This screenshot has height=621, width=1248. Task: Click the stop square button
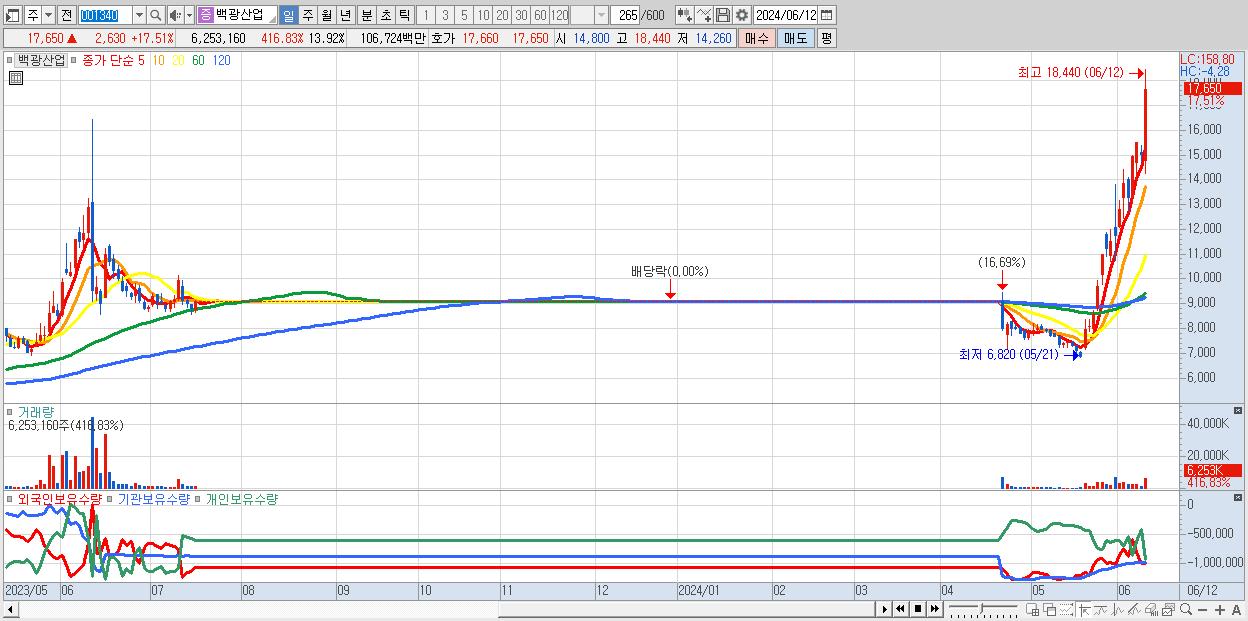[918, 609]
